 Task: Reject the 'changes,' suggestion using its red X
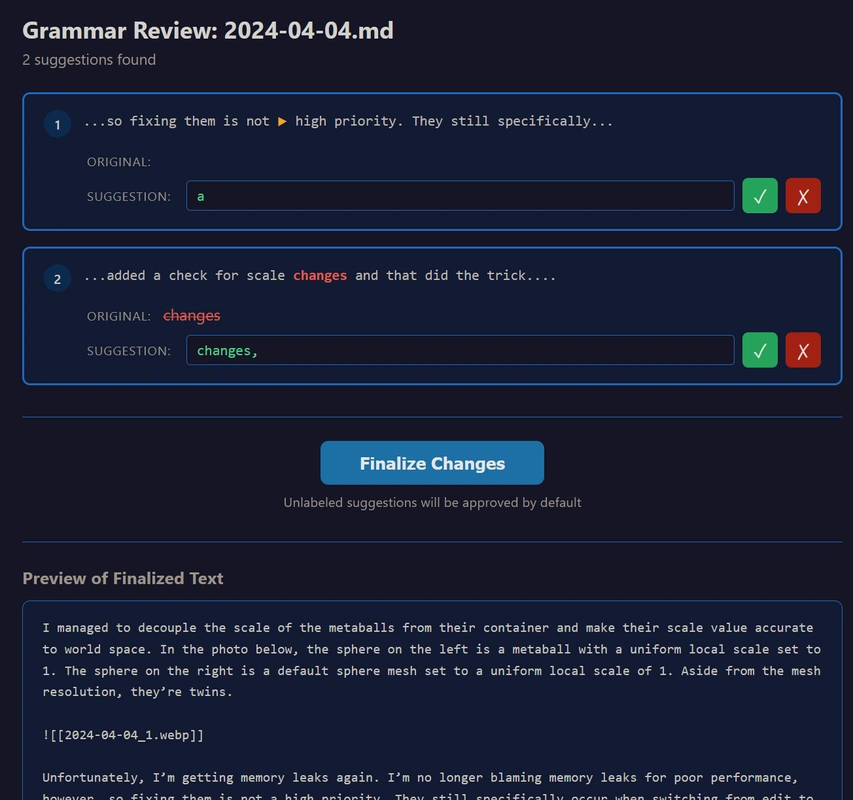tap(803, 350)
